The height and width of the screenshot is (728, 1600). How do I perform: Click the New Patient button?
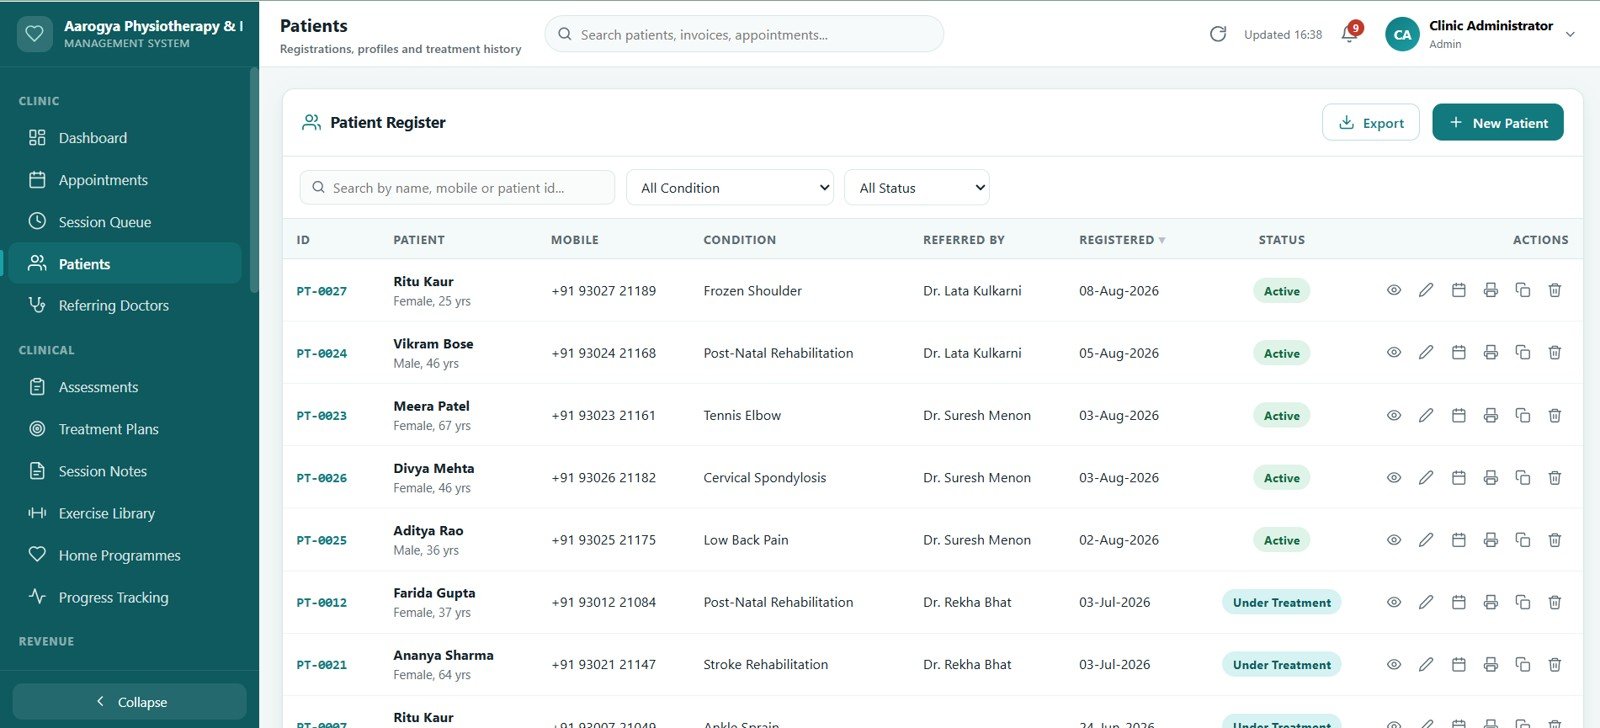[1498, 122]
